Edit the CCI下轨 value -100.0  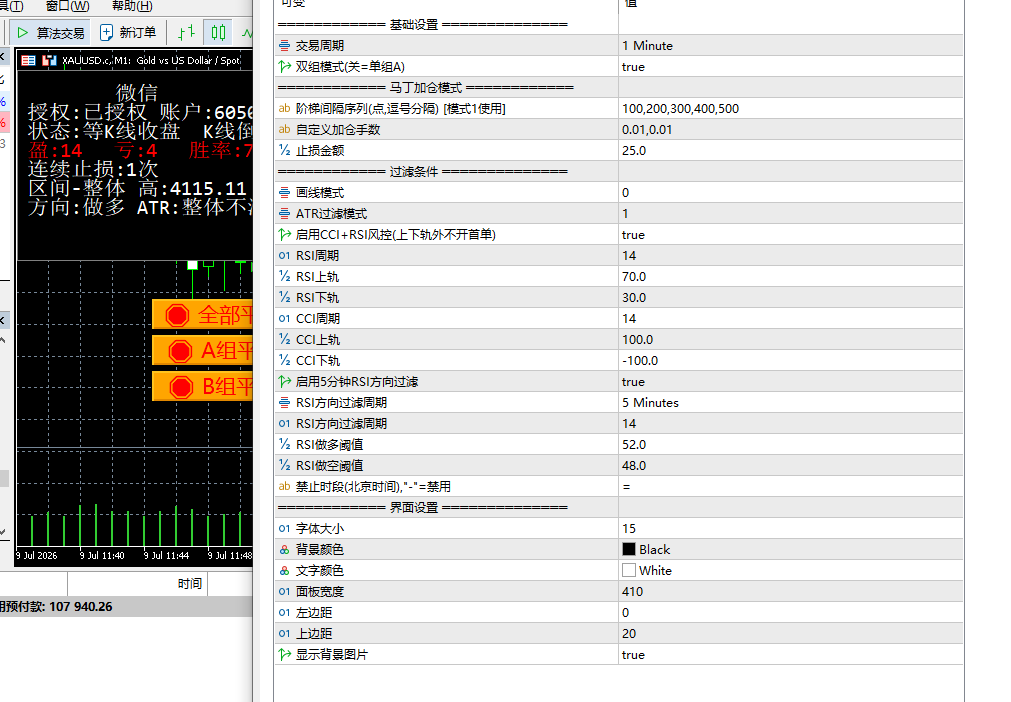[790, 360]
